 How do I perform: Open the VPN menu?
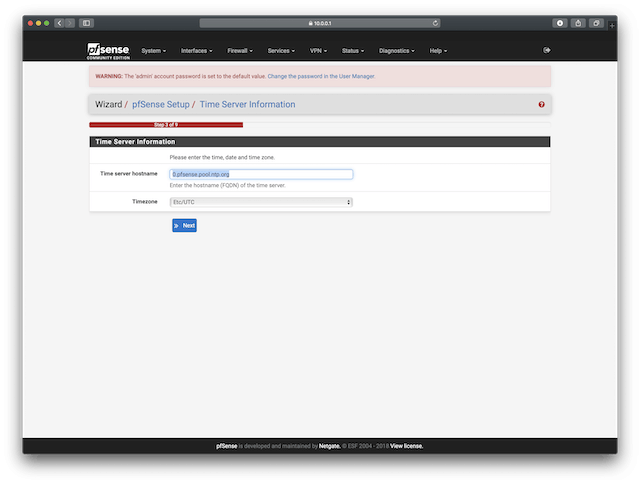coord(318,51)
